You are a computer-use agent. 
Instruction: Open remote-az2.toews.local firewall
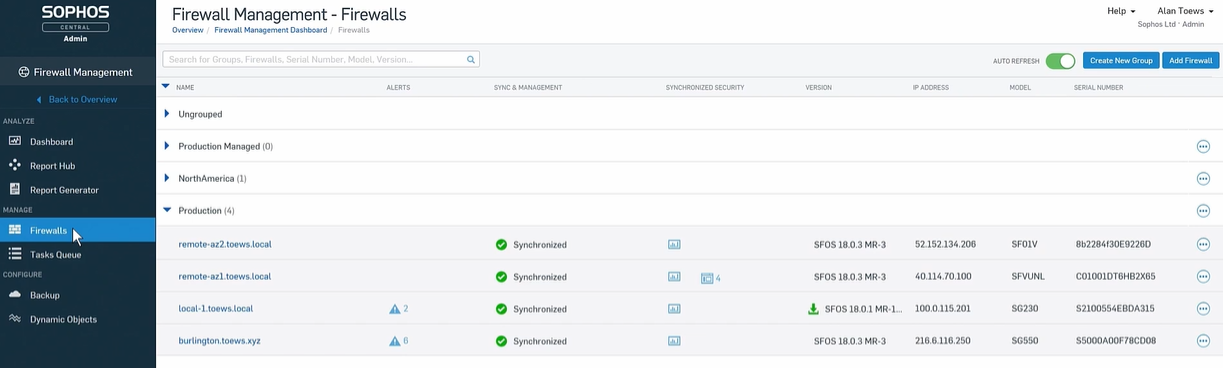point(225,244)
